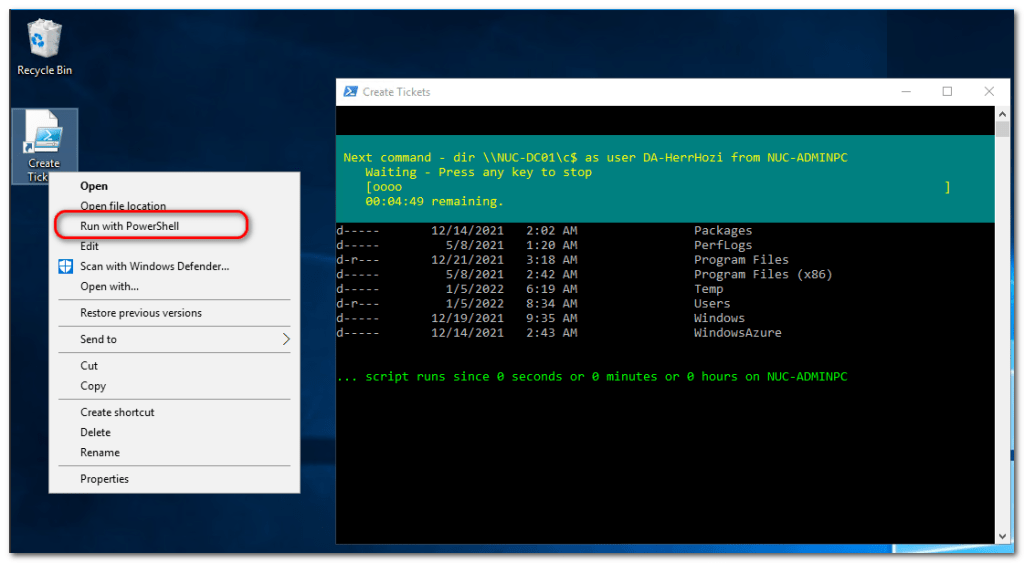
Task: Select Restore previous versions
Action: point(141,313)
